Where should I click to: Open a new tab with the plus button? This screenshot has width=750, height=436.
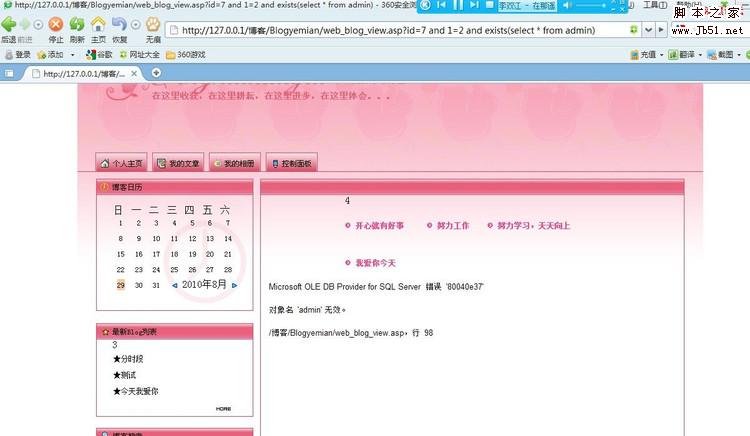pos(156,73)
